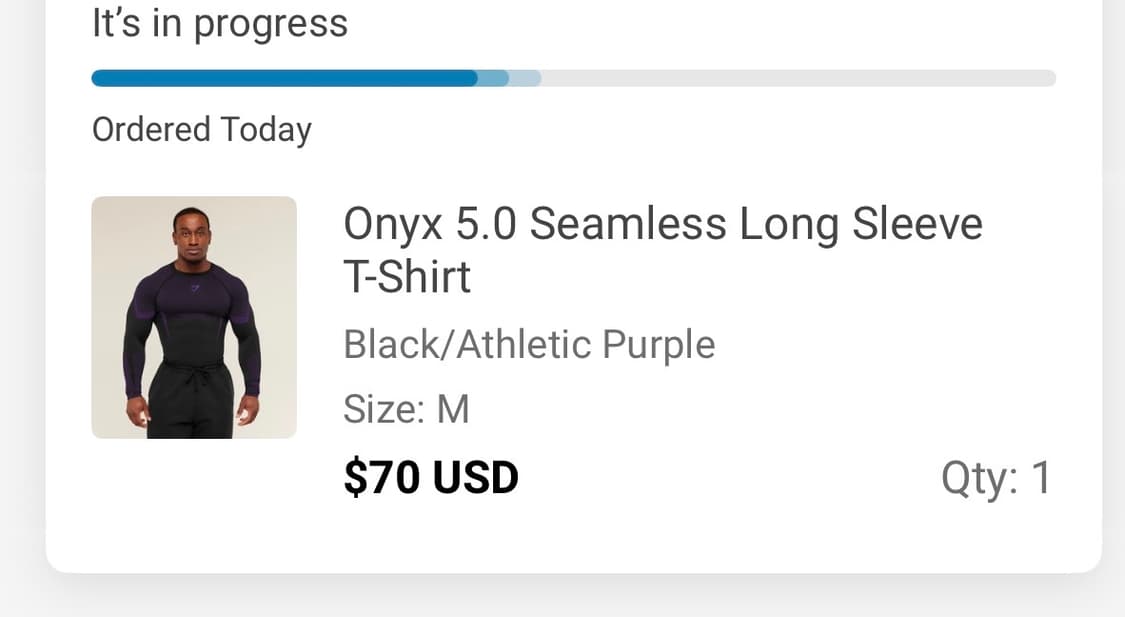The height and width of the screenshot is (617, 1125).
Task: Click the dark blue filled progress segment
Action: pyautogui.click(x=284, y=78)
